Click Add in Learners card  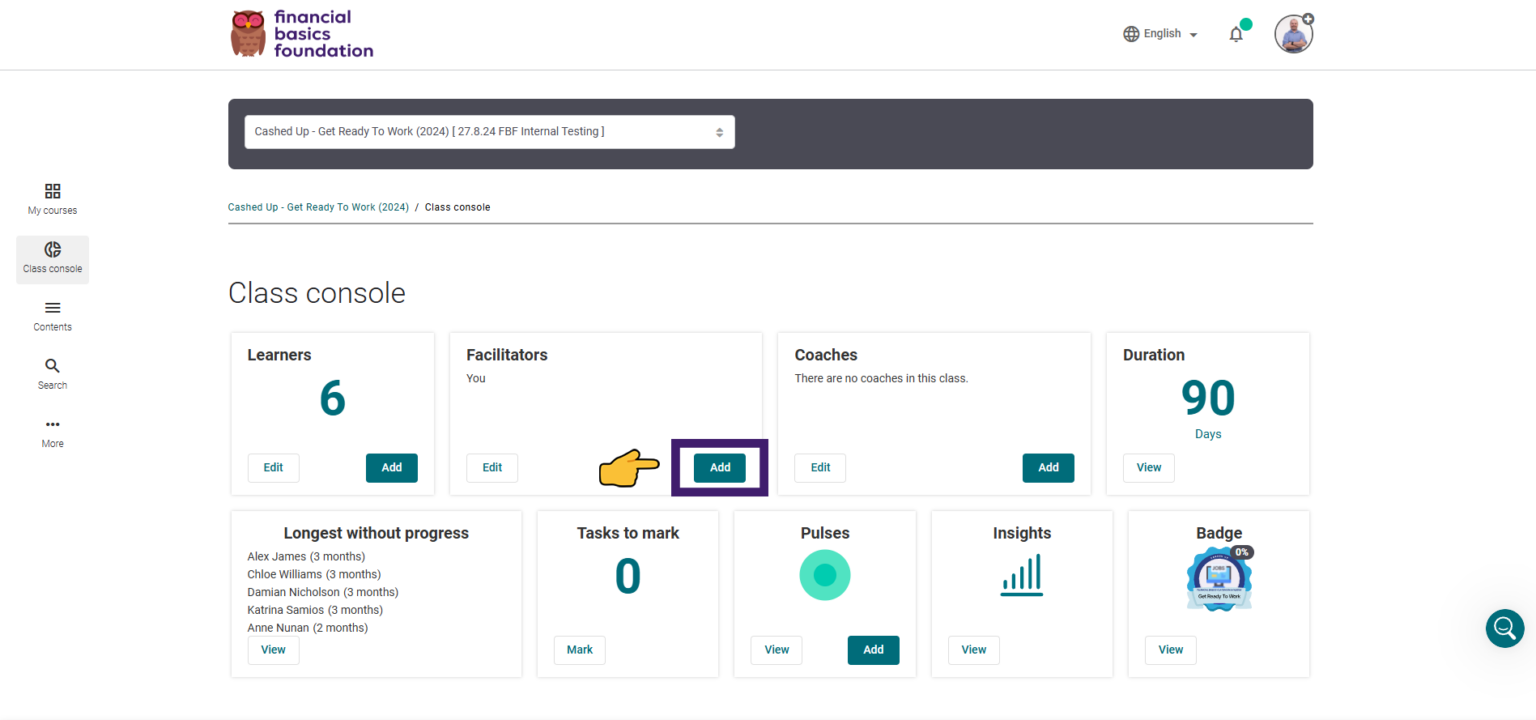tap(392, 468)
